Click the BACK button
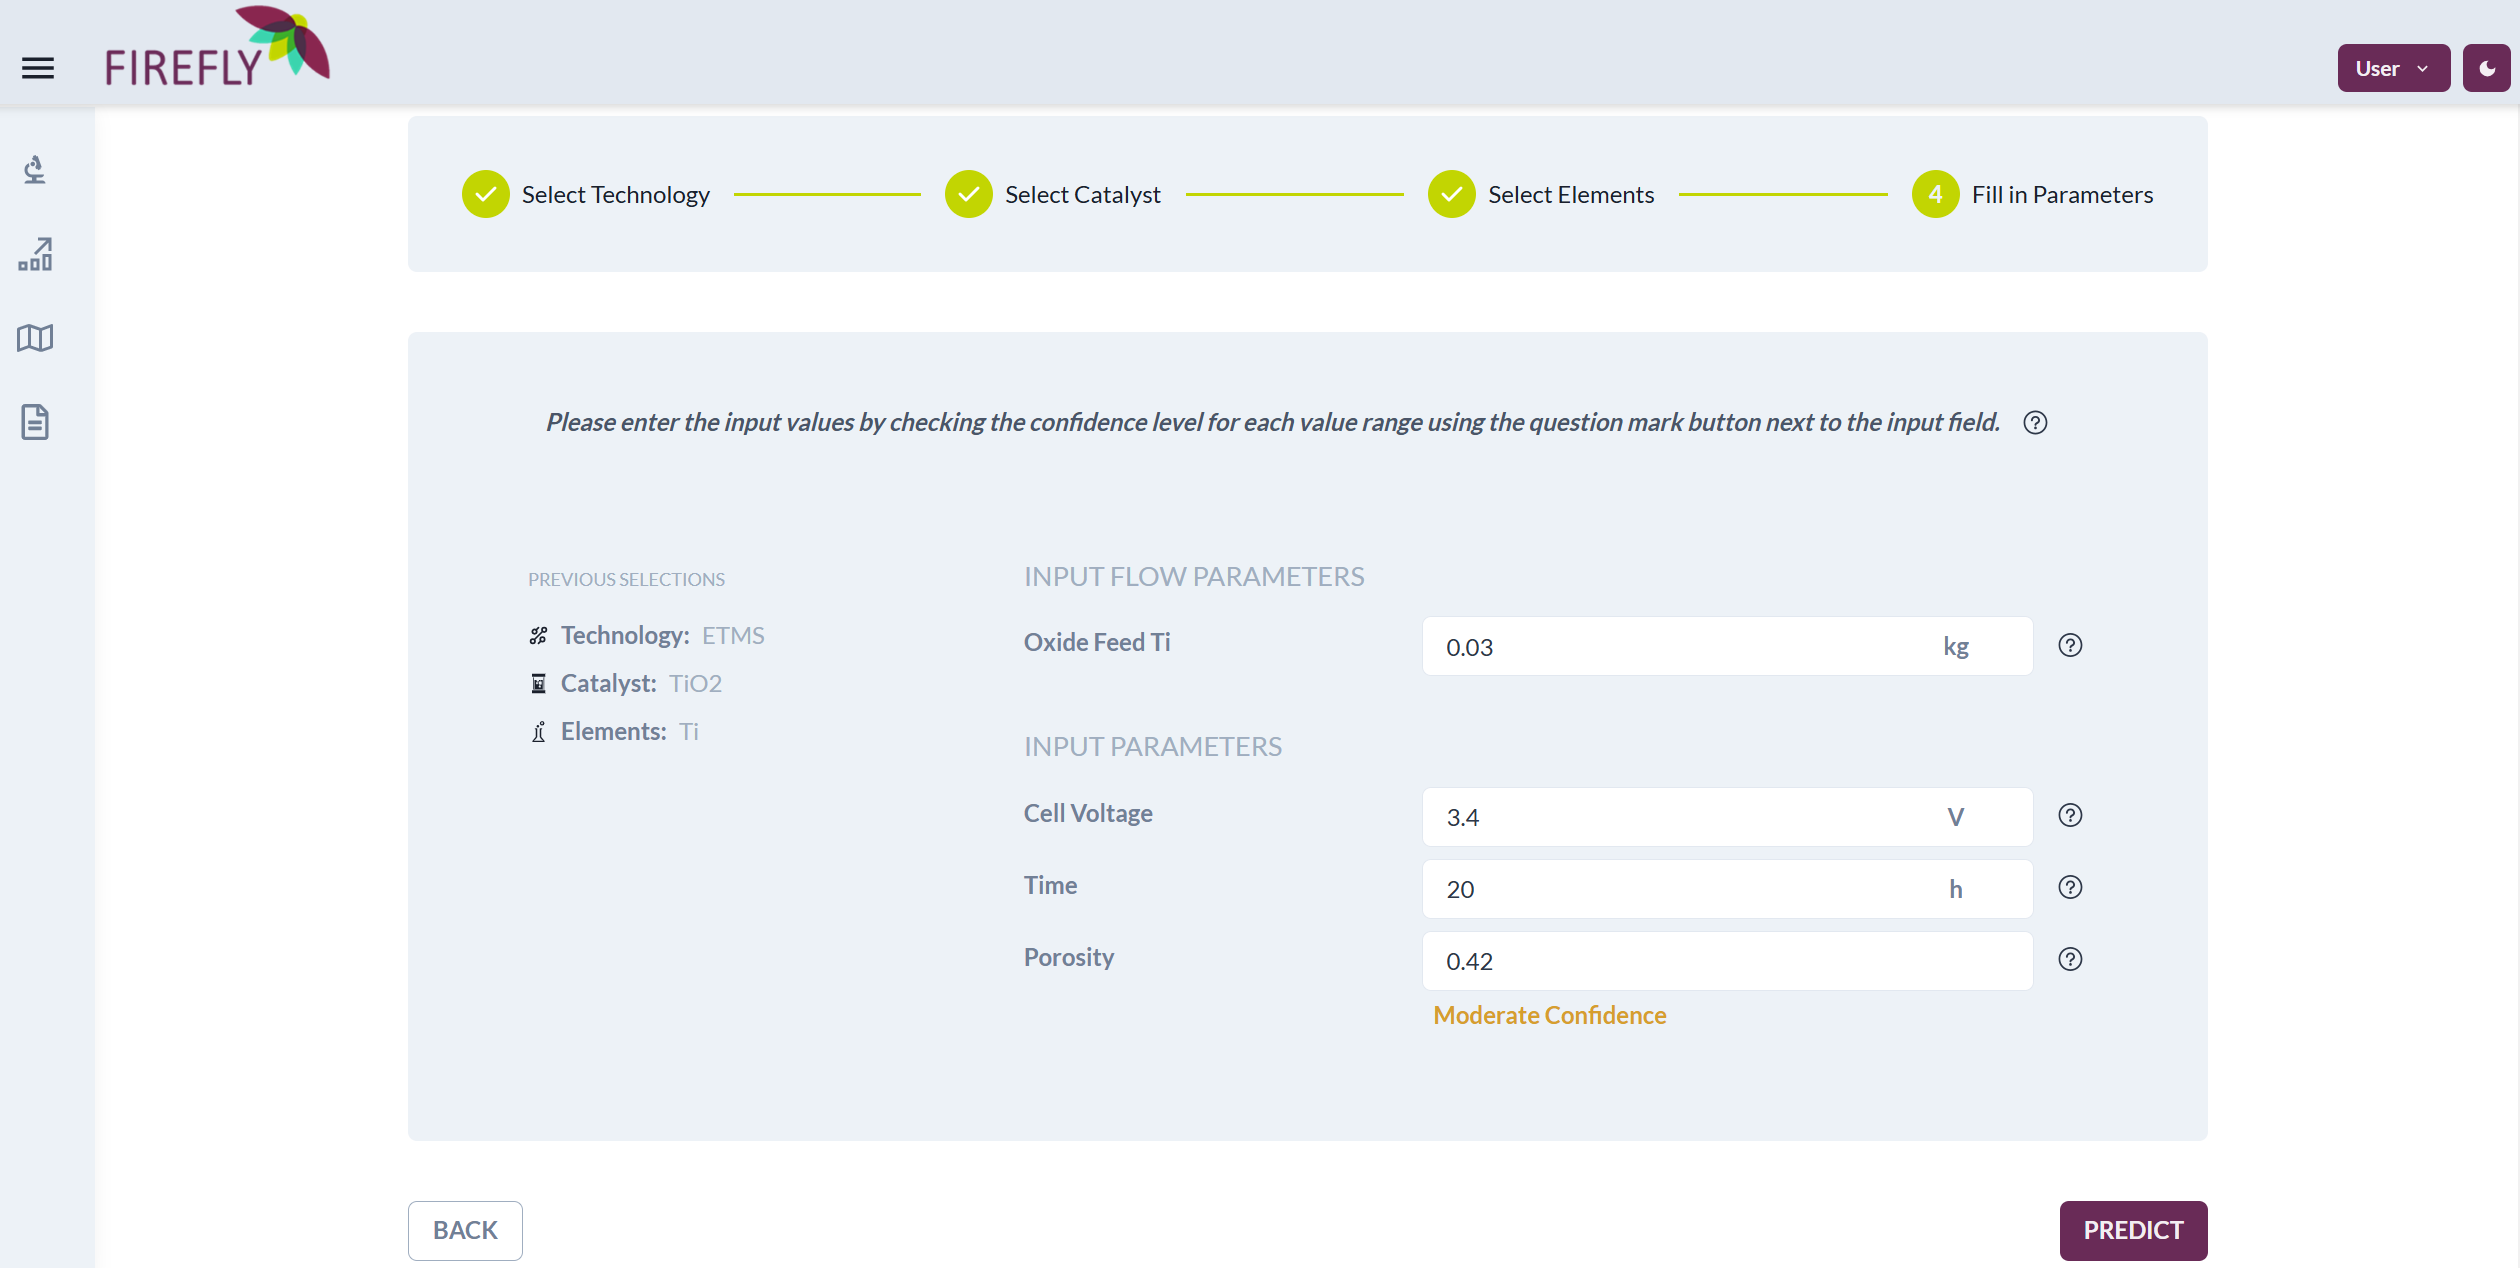The image size is (2520, 1268). coord(465,1230)
